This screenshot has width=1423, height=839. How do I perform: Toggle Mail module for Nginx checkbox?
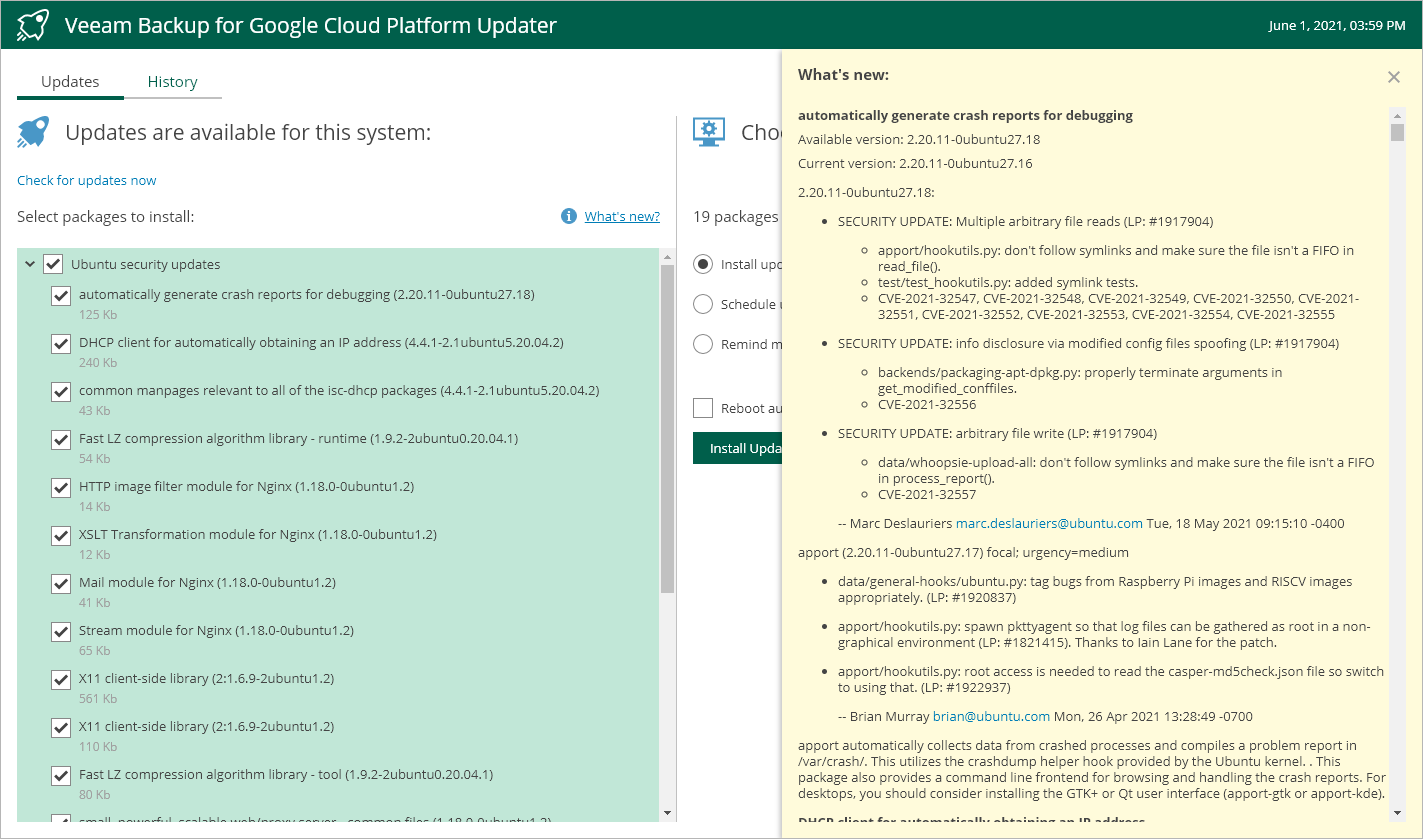coord(61,583)
